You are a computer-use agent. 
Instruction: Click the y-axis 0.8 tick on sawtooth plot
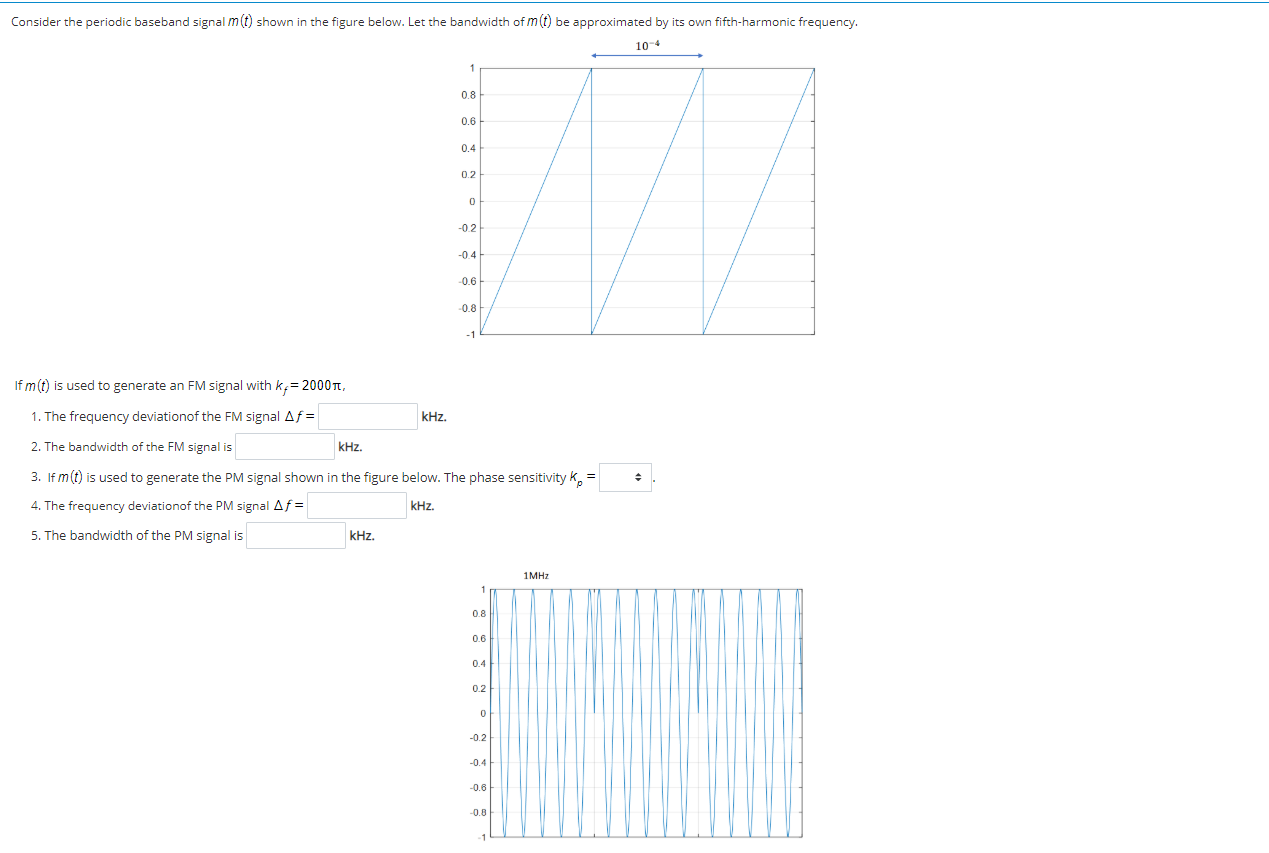point(467,94)
